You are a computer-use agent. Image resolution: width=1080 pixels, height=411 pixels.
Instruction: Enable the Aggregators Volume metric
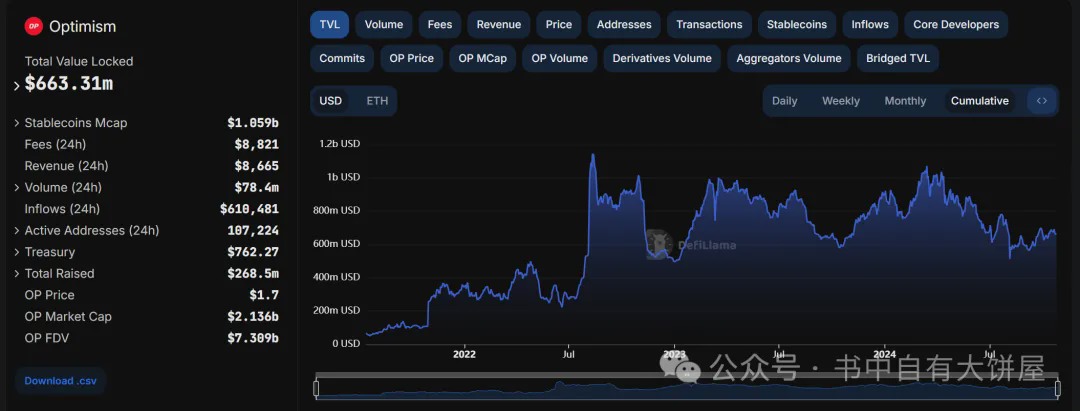point(789,59)
